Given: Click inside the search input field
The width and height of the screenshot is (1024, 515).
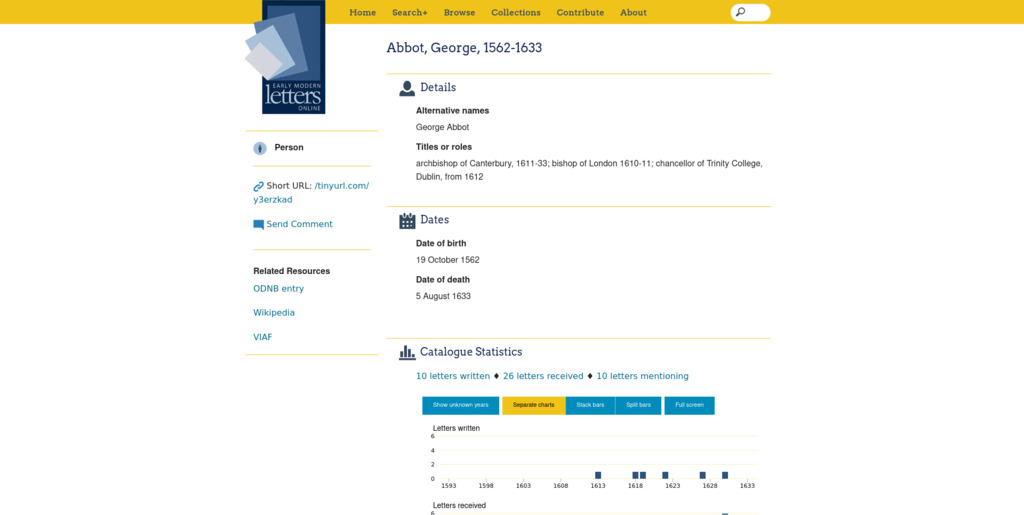Looking at the screenshot, I should click(x=757, y=13).
